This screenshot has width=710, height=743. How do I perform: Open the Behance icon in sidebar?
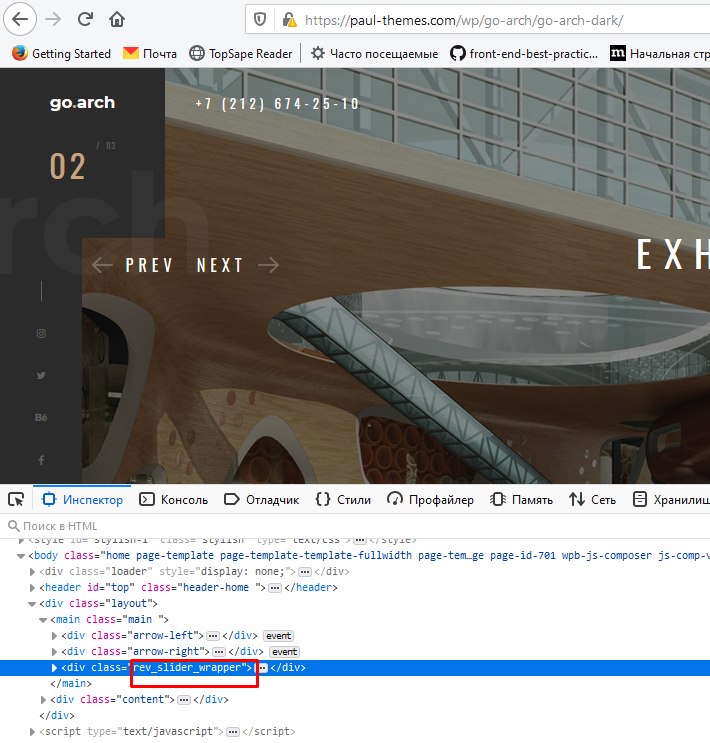[x=41, y=417]
